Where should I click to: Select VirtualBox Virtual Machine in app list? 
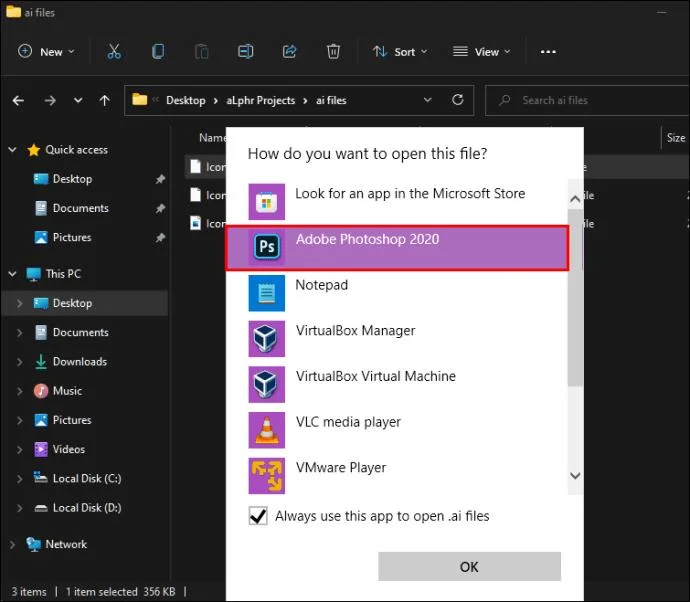pos(397,385)
